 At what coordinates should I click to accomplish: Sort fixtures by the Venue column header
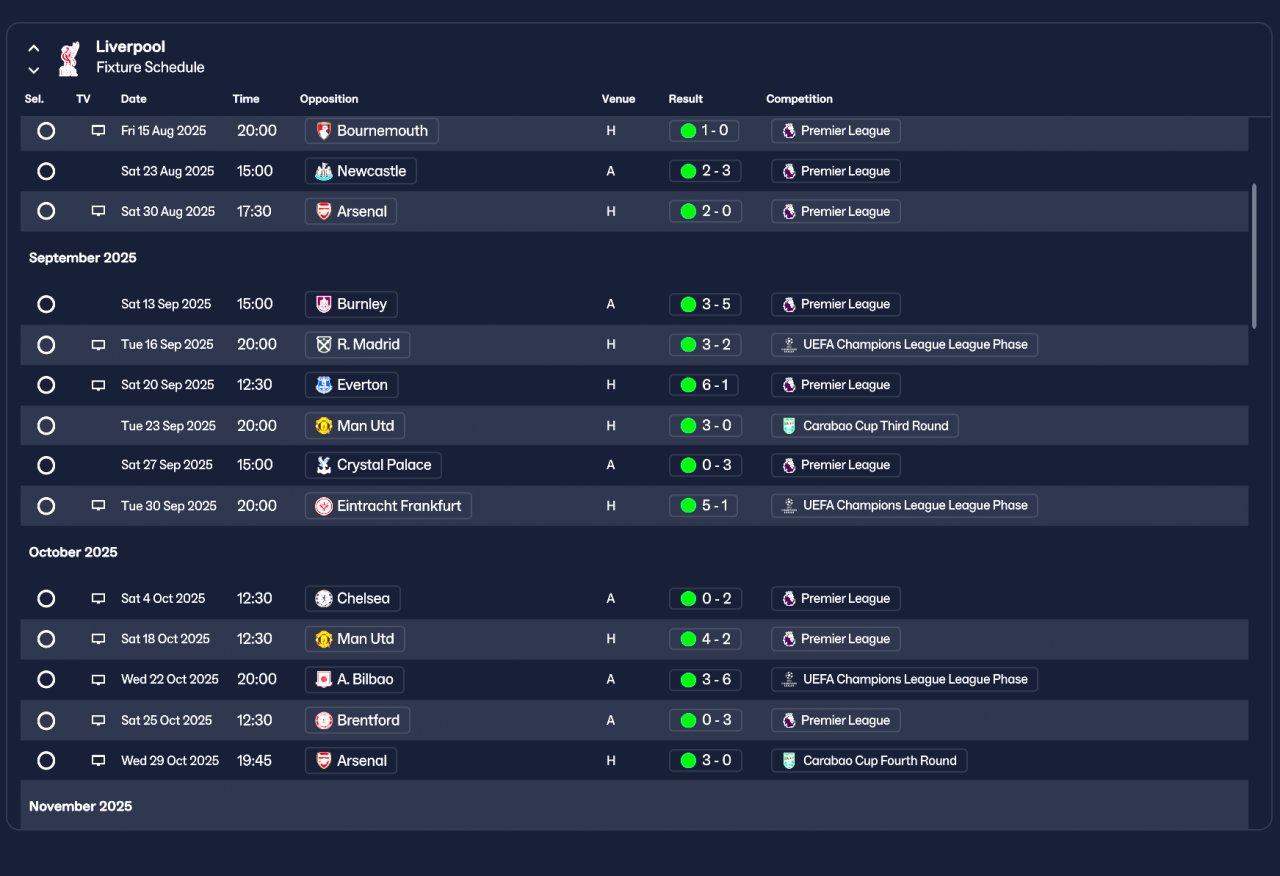tap(618, 99)
